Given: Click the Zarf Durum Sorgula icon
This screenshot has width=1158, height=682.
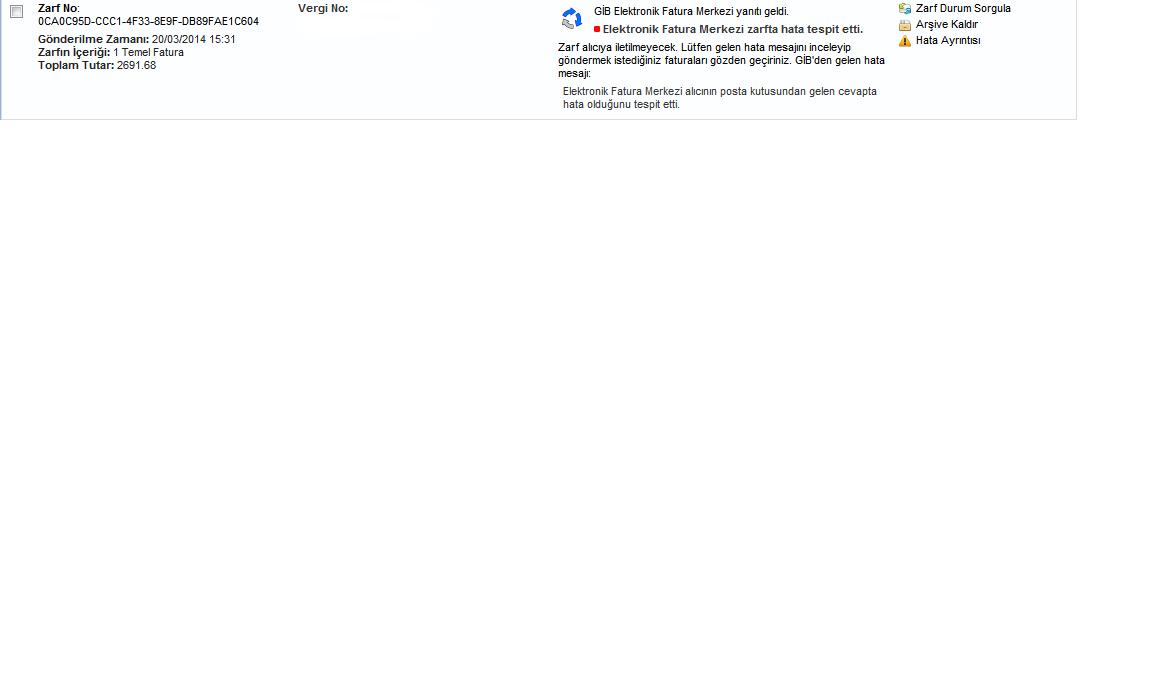Looking at the screenshot, I should (905, 8).
